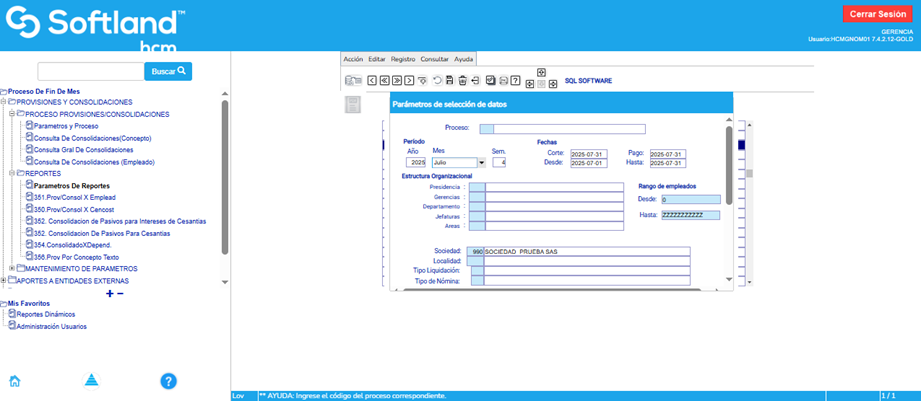Delete the record with the trash icon
The height and width of the screenshot is (401, 921).
(463, 80)
